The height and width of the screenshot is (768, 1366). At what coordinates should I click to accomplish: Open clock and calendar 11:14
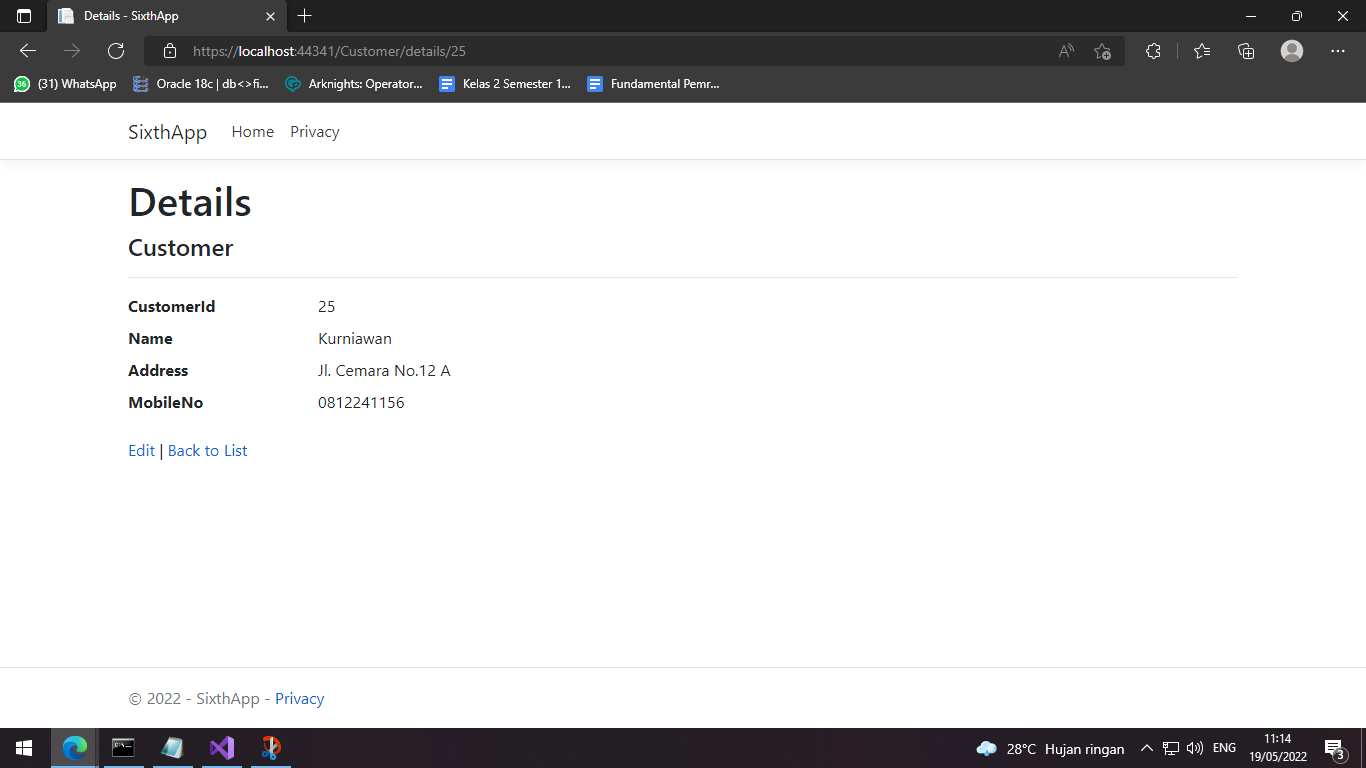click(x=1277, y=748)
